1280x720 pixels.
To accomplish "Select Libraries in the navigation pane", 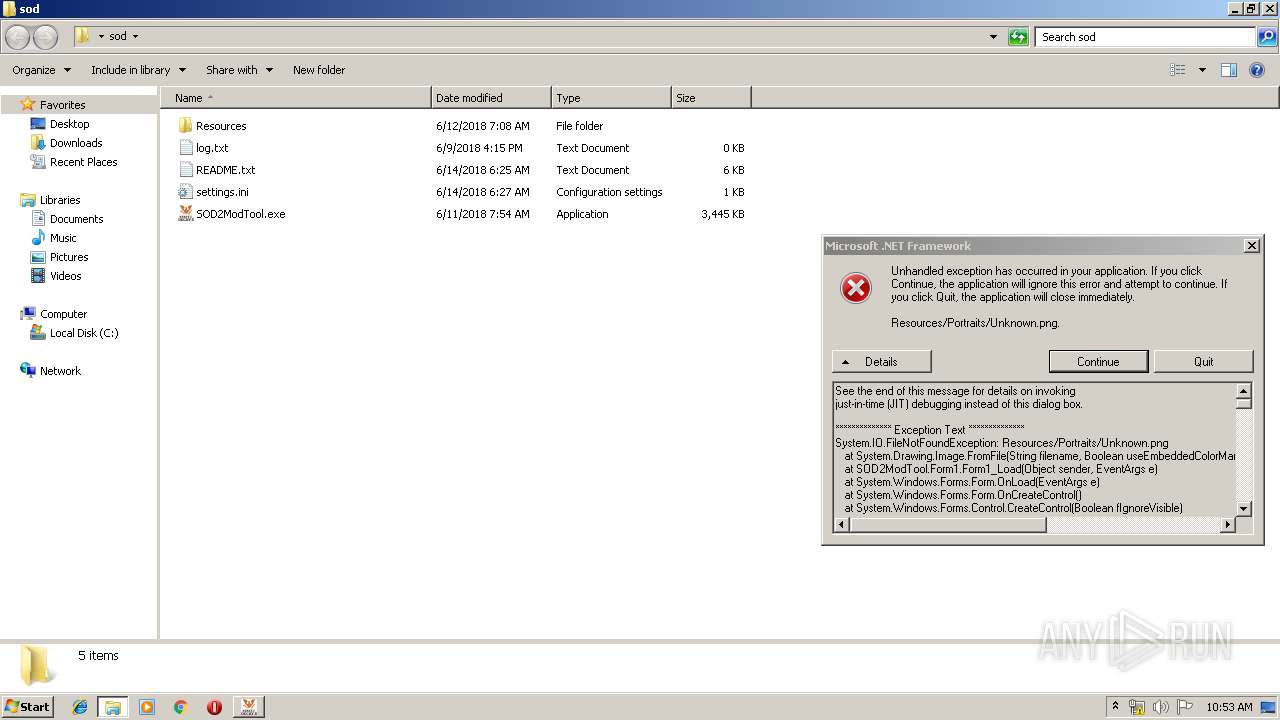I will click(x=60, y=200).
